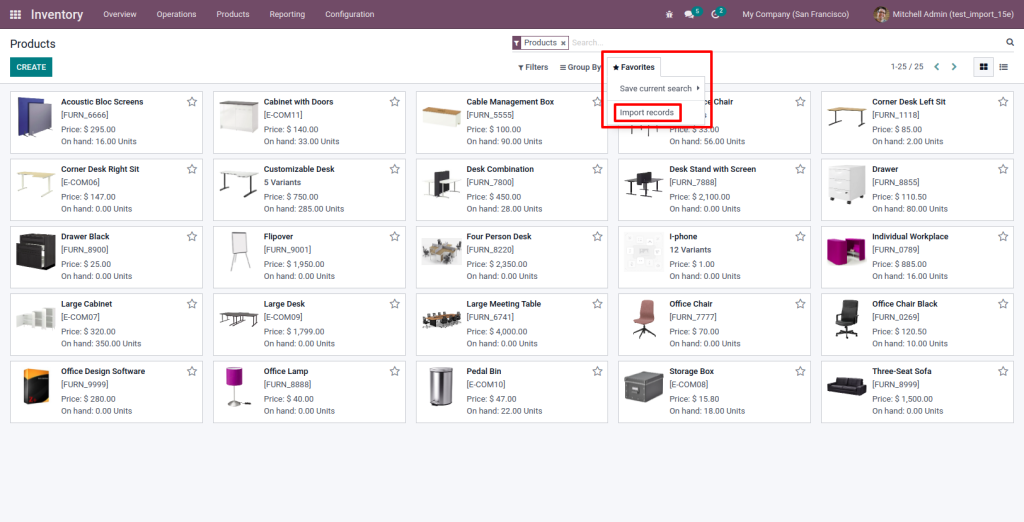Click the Desk Stand with Screen image

coord(644,184)
